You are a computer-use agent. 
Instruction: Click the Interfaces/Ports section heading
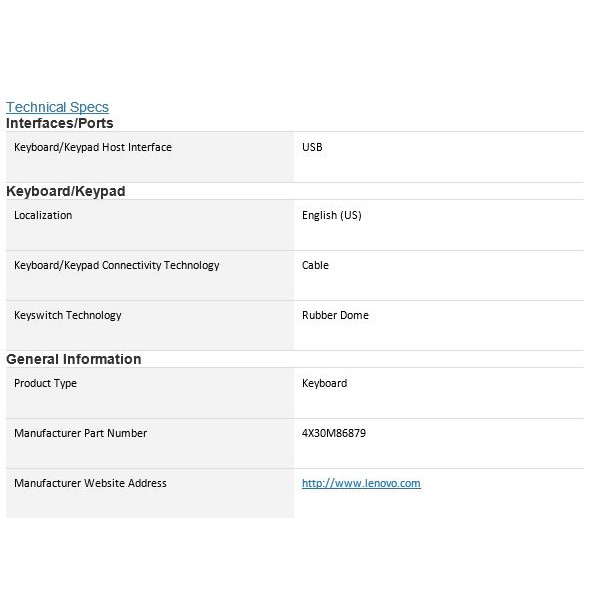[x=60, y=123]
